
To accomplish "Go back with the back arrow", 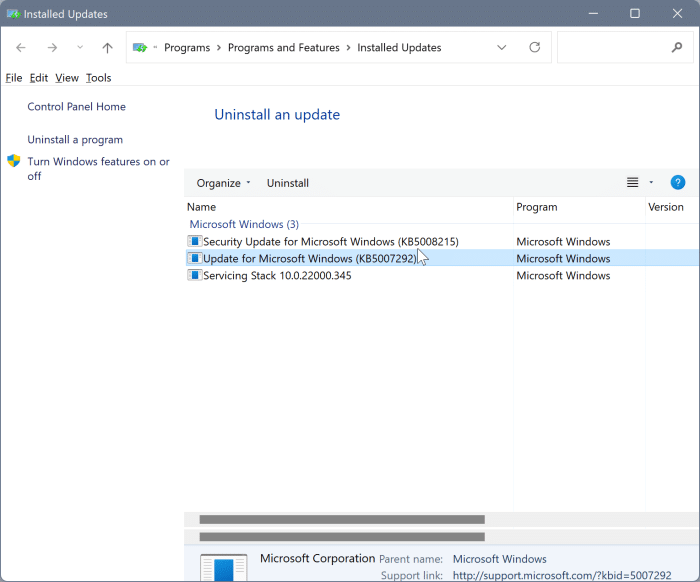I will click(x=21, y=47).
